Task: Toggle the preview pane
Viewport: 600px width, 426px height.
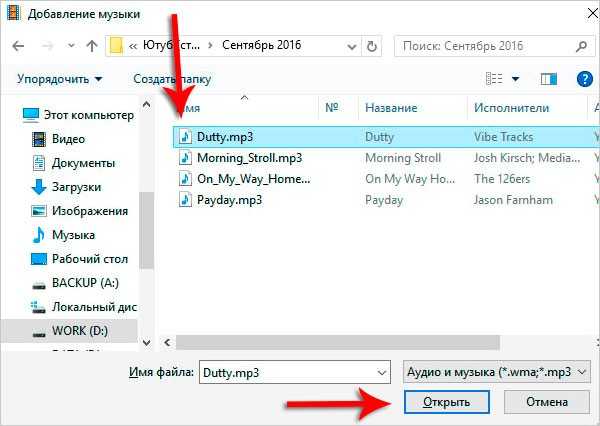Action: tap(549, 79)
